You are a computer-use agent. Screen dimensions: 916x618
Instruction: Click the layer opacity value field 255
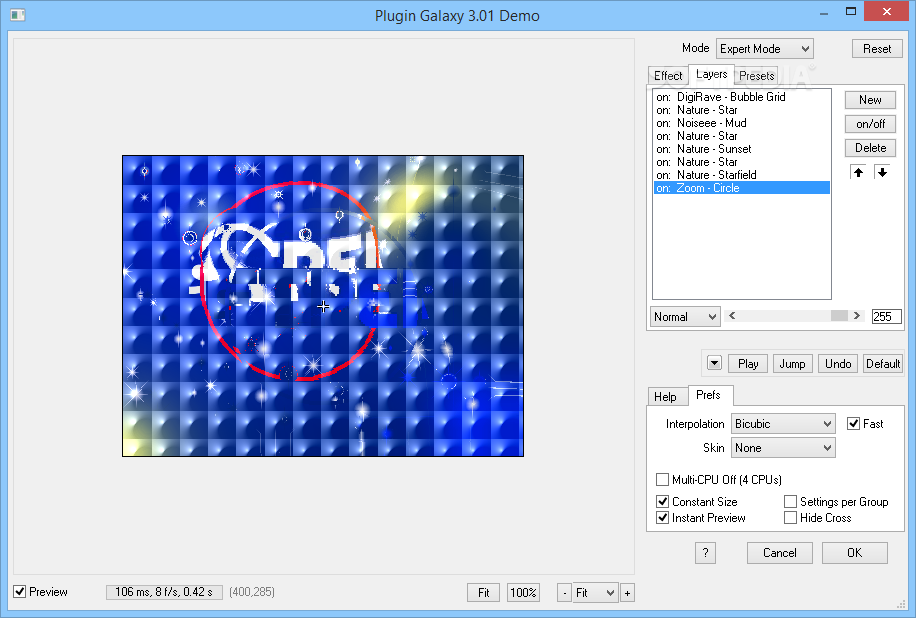(886, 317)
